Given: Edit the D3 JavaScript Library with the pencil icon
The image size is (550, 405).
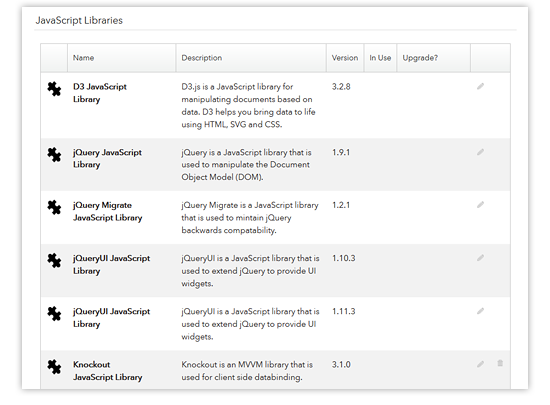Looking at the screenshot, I should click(x=481, y=86).
